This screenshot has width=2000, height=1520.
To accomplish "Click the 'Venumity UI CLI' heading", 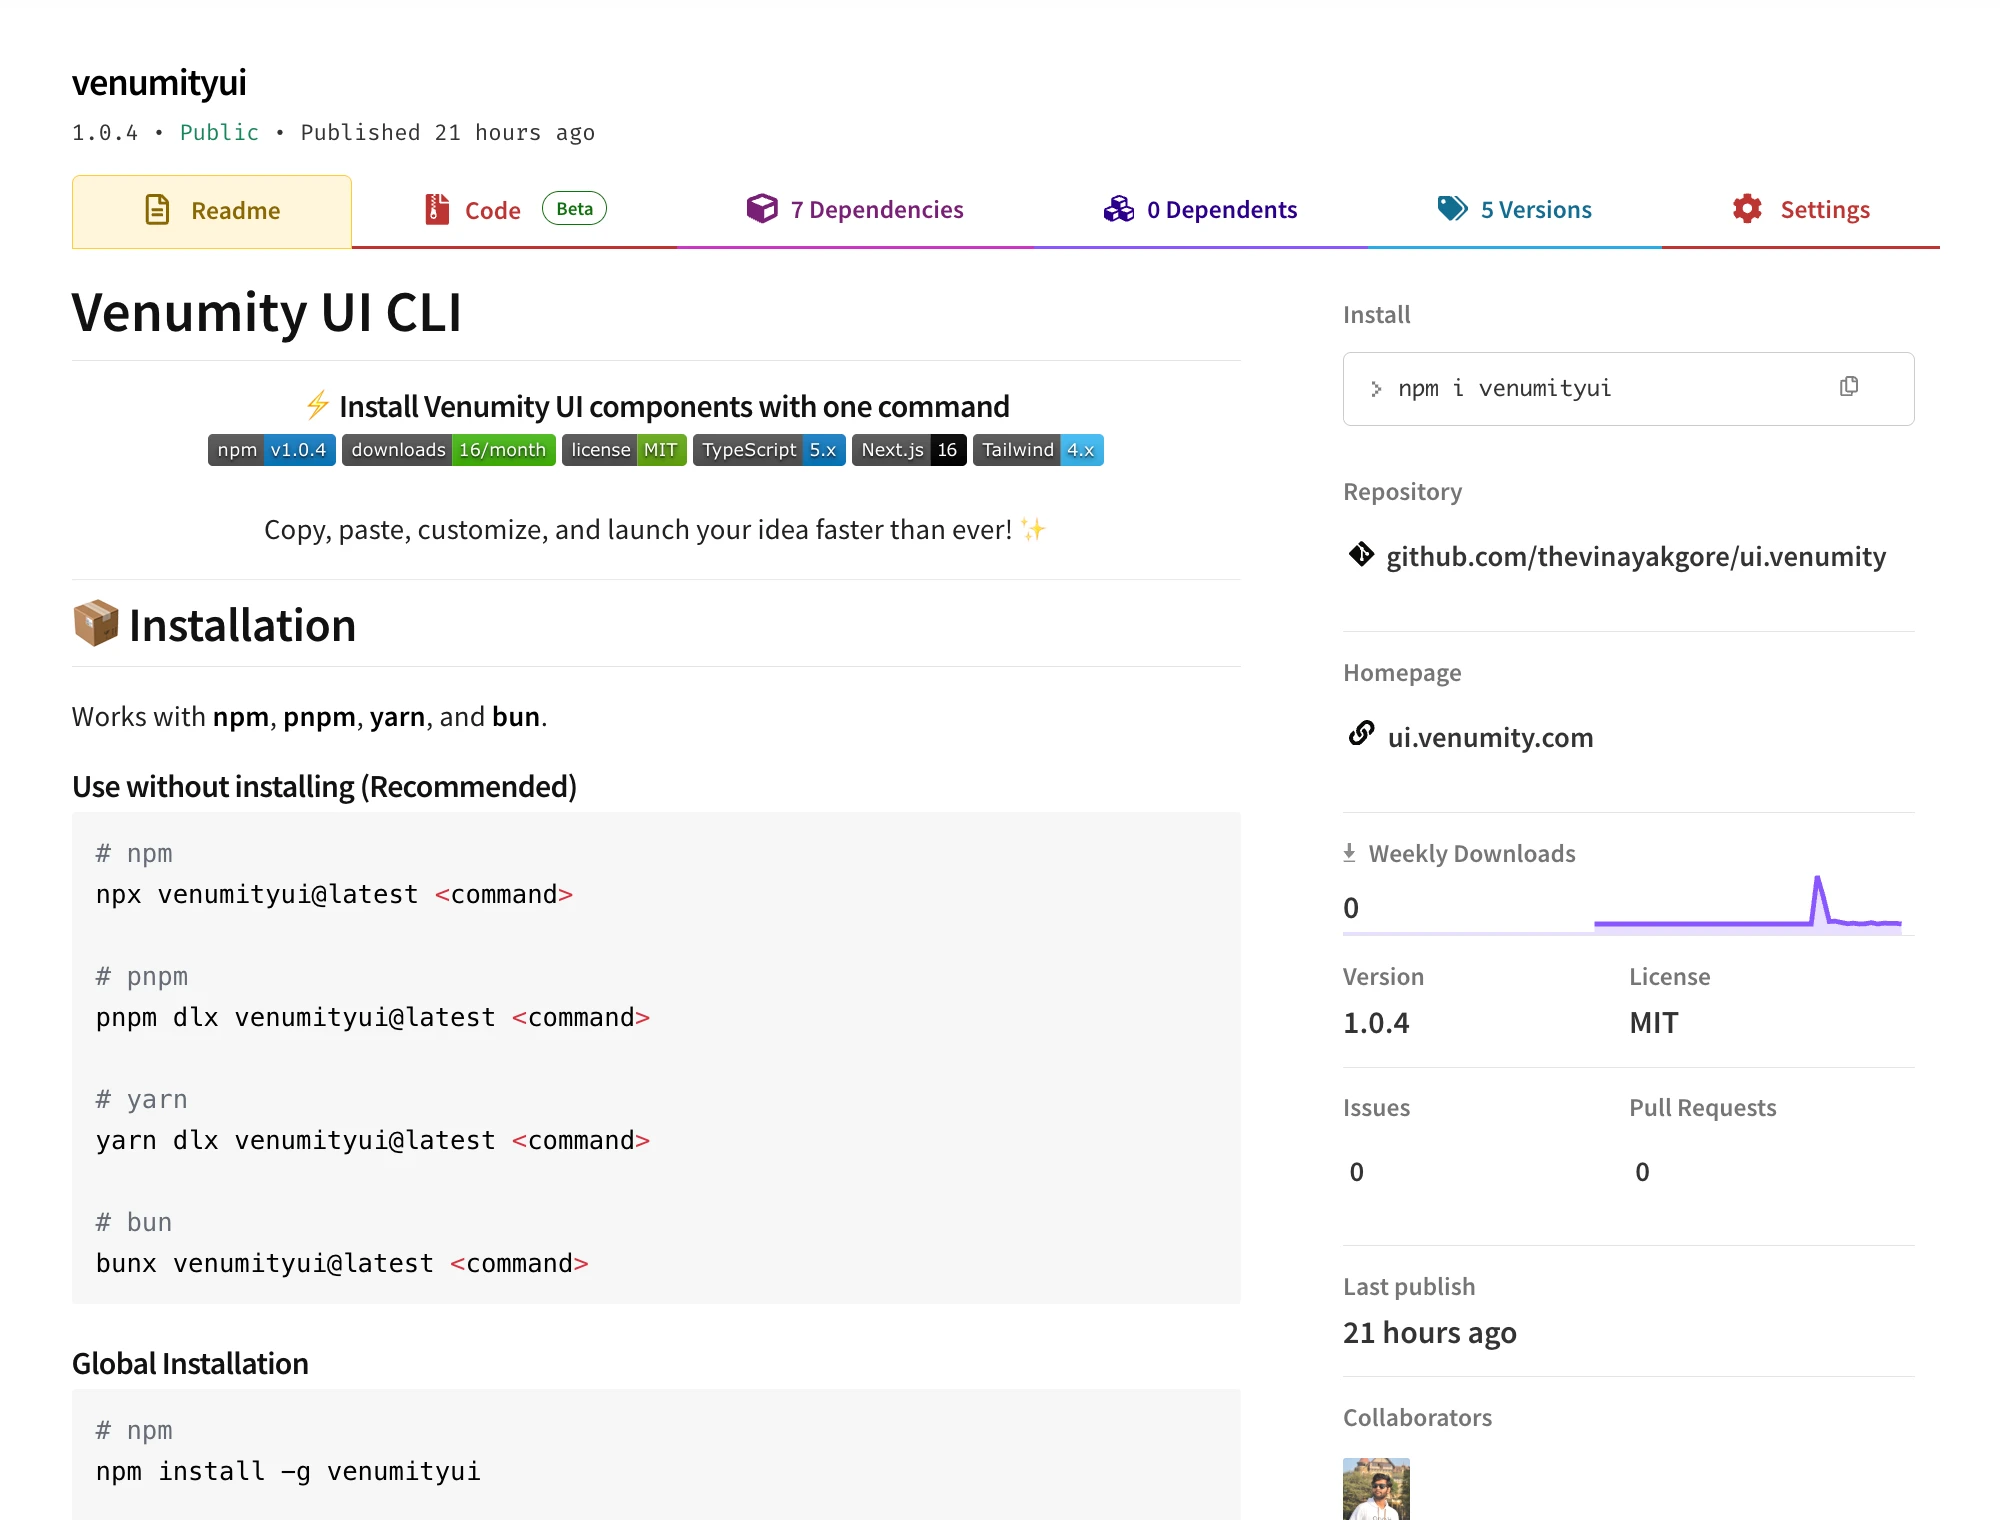I will [267, 313].
